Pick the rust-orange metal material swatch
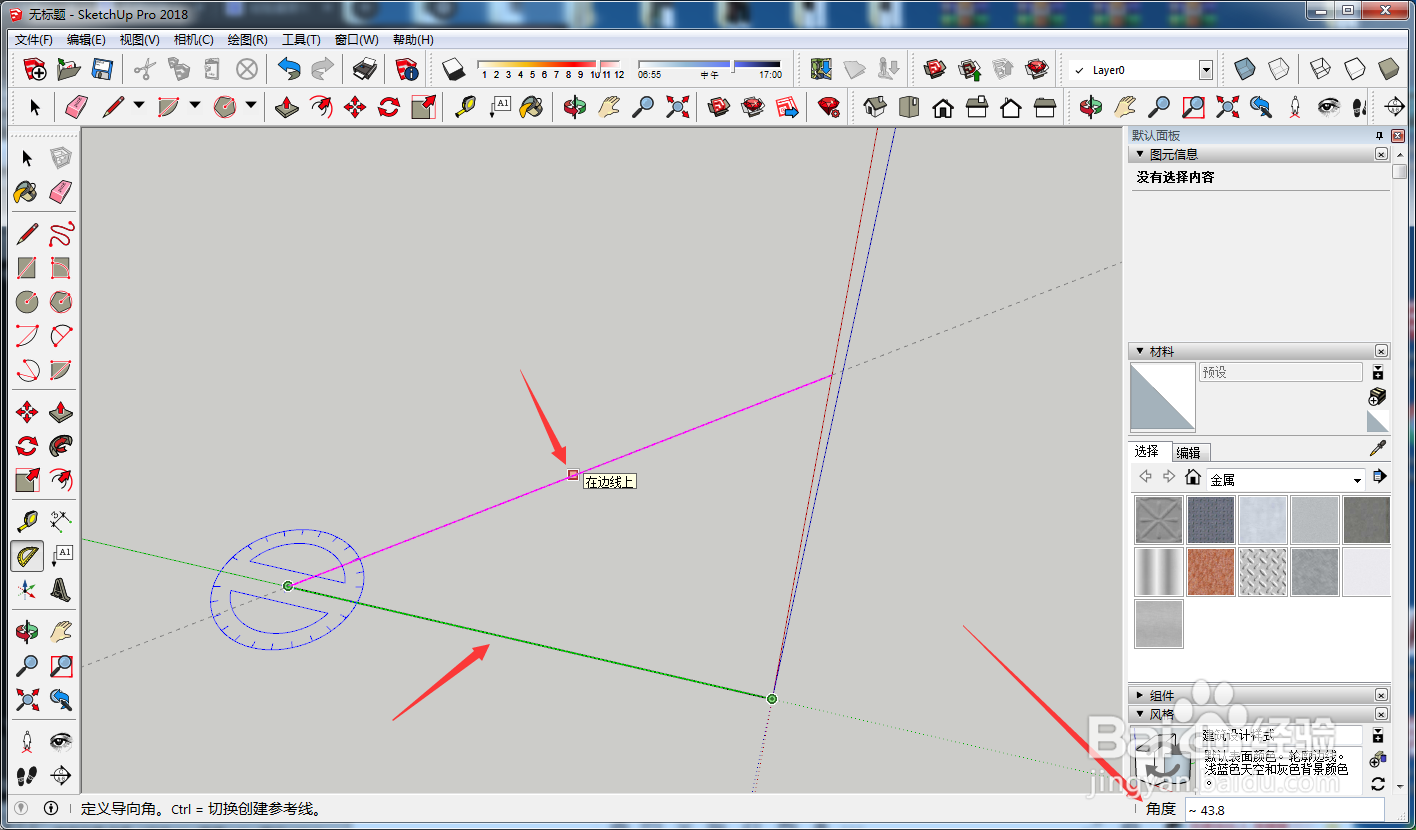1416x830 pixels. 1211,572
